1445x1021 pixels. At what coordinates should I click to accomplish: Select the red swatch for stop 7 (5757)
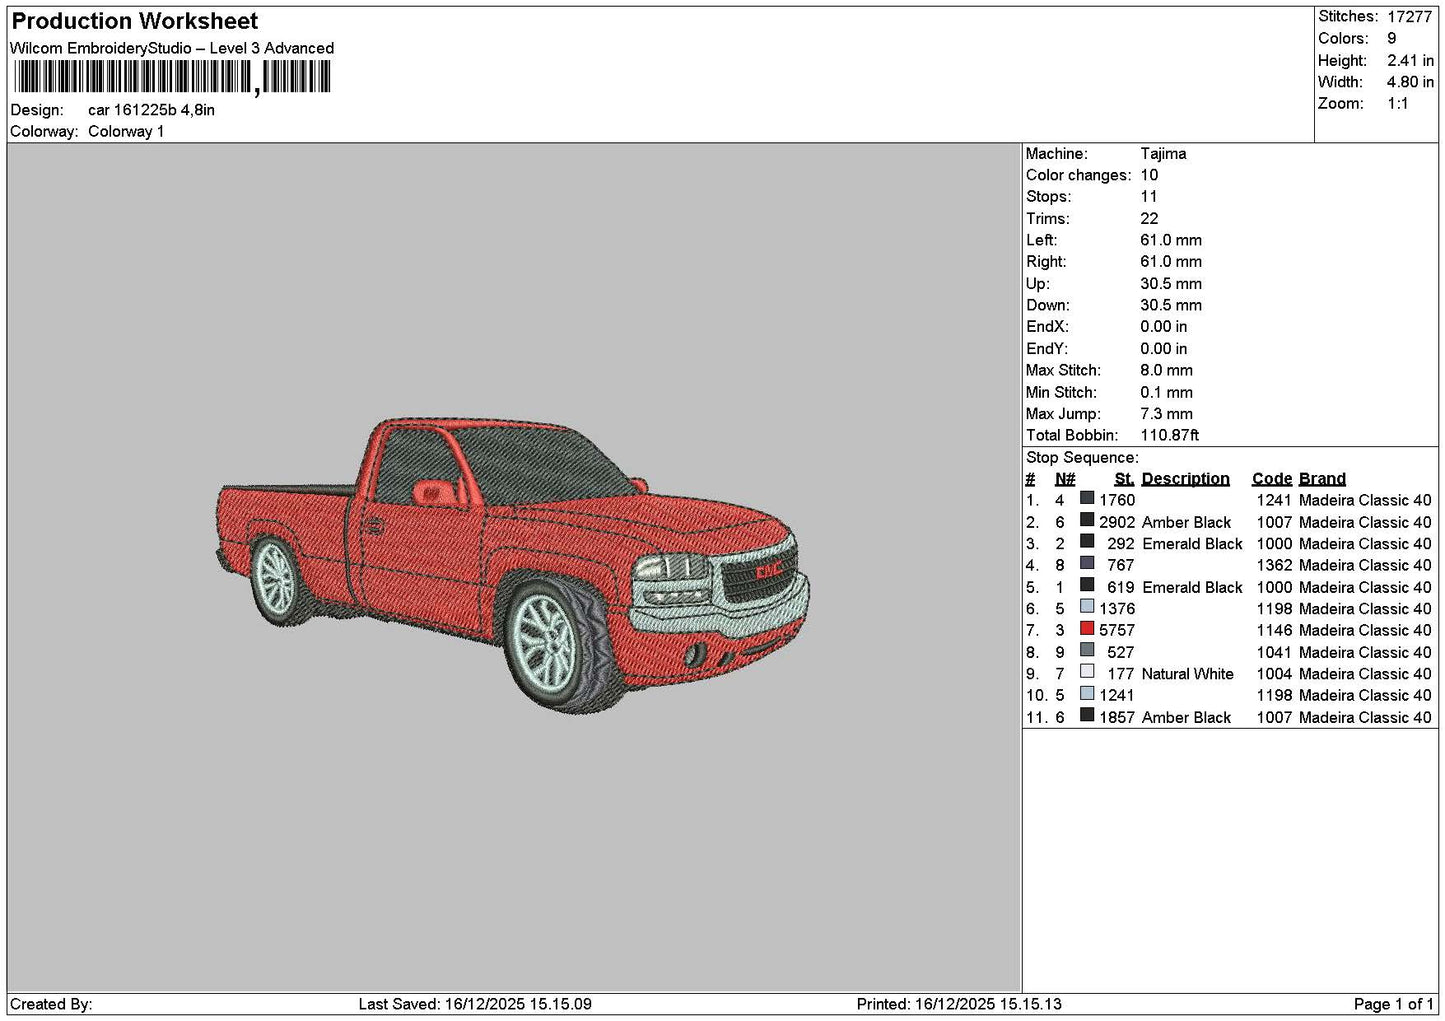pyautogui.click(x=1087, y=628)
